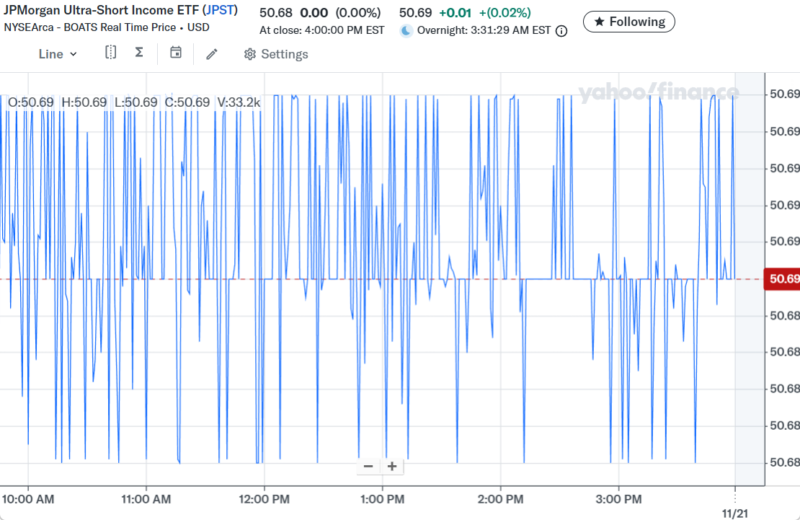Screen dimensions: 800x520
Task: Click the overnight moon icon
Action: coord(406,30)
